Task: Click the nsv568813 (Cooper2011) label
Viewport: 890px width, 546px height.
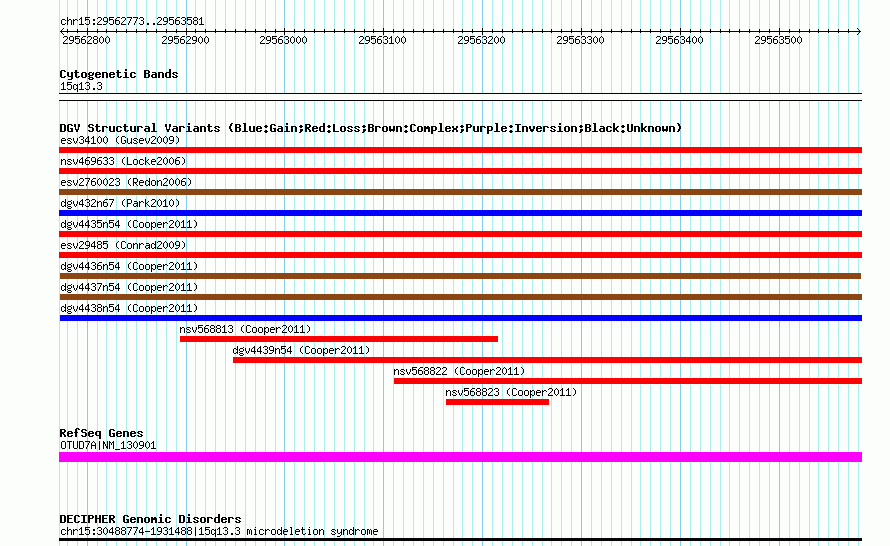Action: [x=245, y=329]
